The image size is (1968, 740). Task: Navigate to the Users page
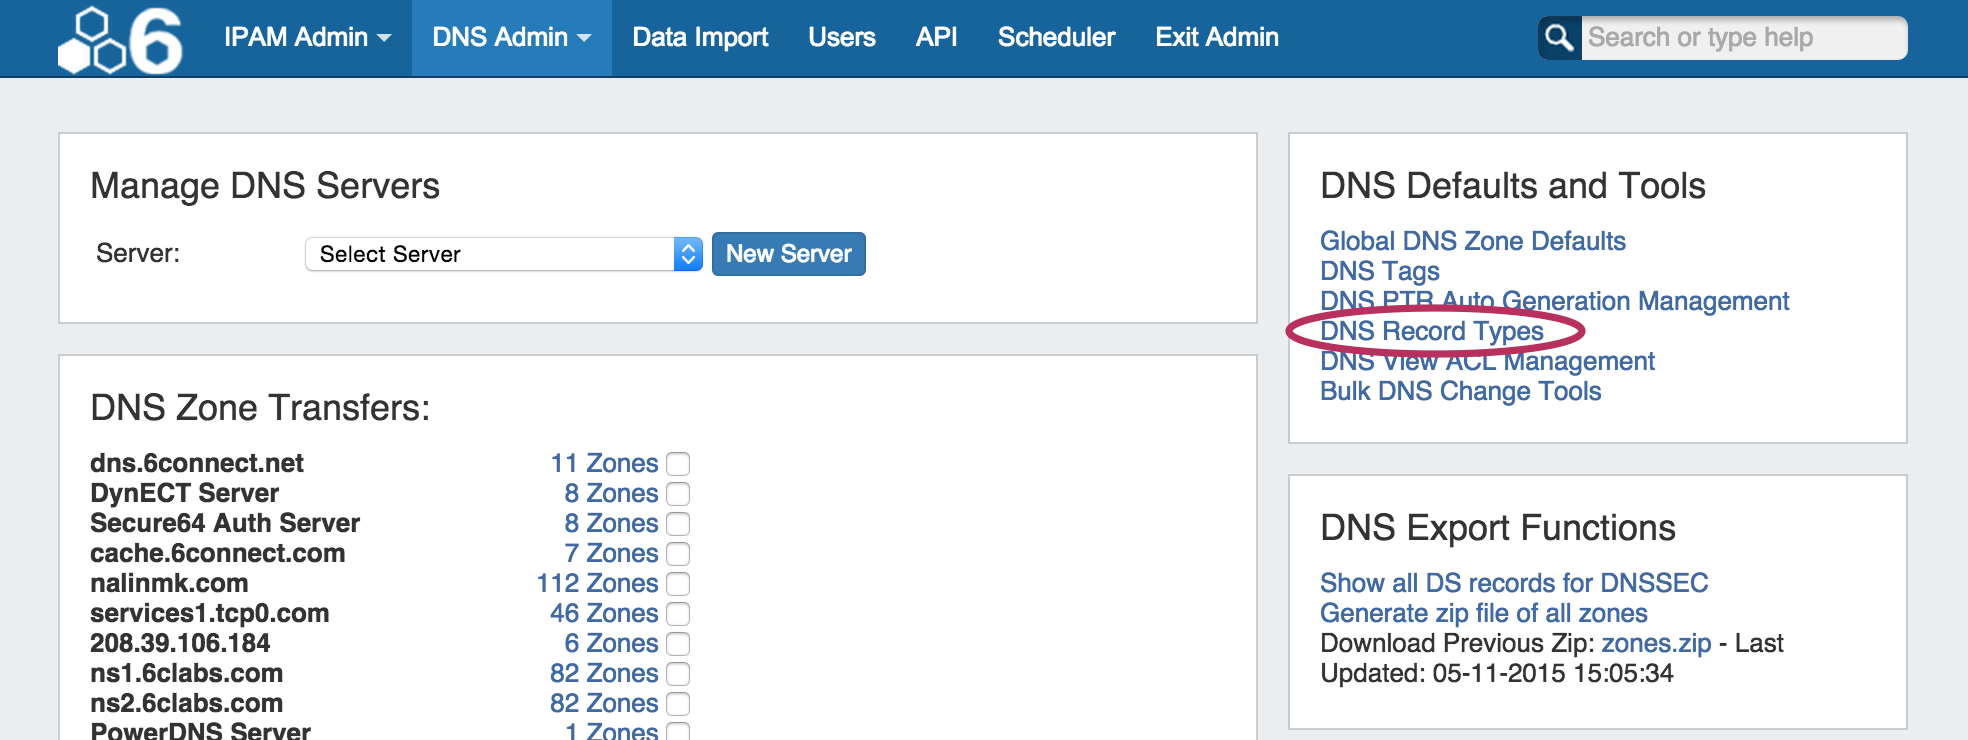tap(841, 38)
